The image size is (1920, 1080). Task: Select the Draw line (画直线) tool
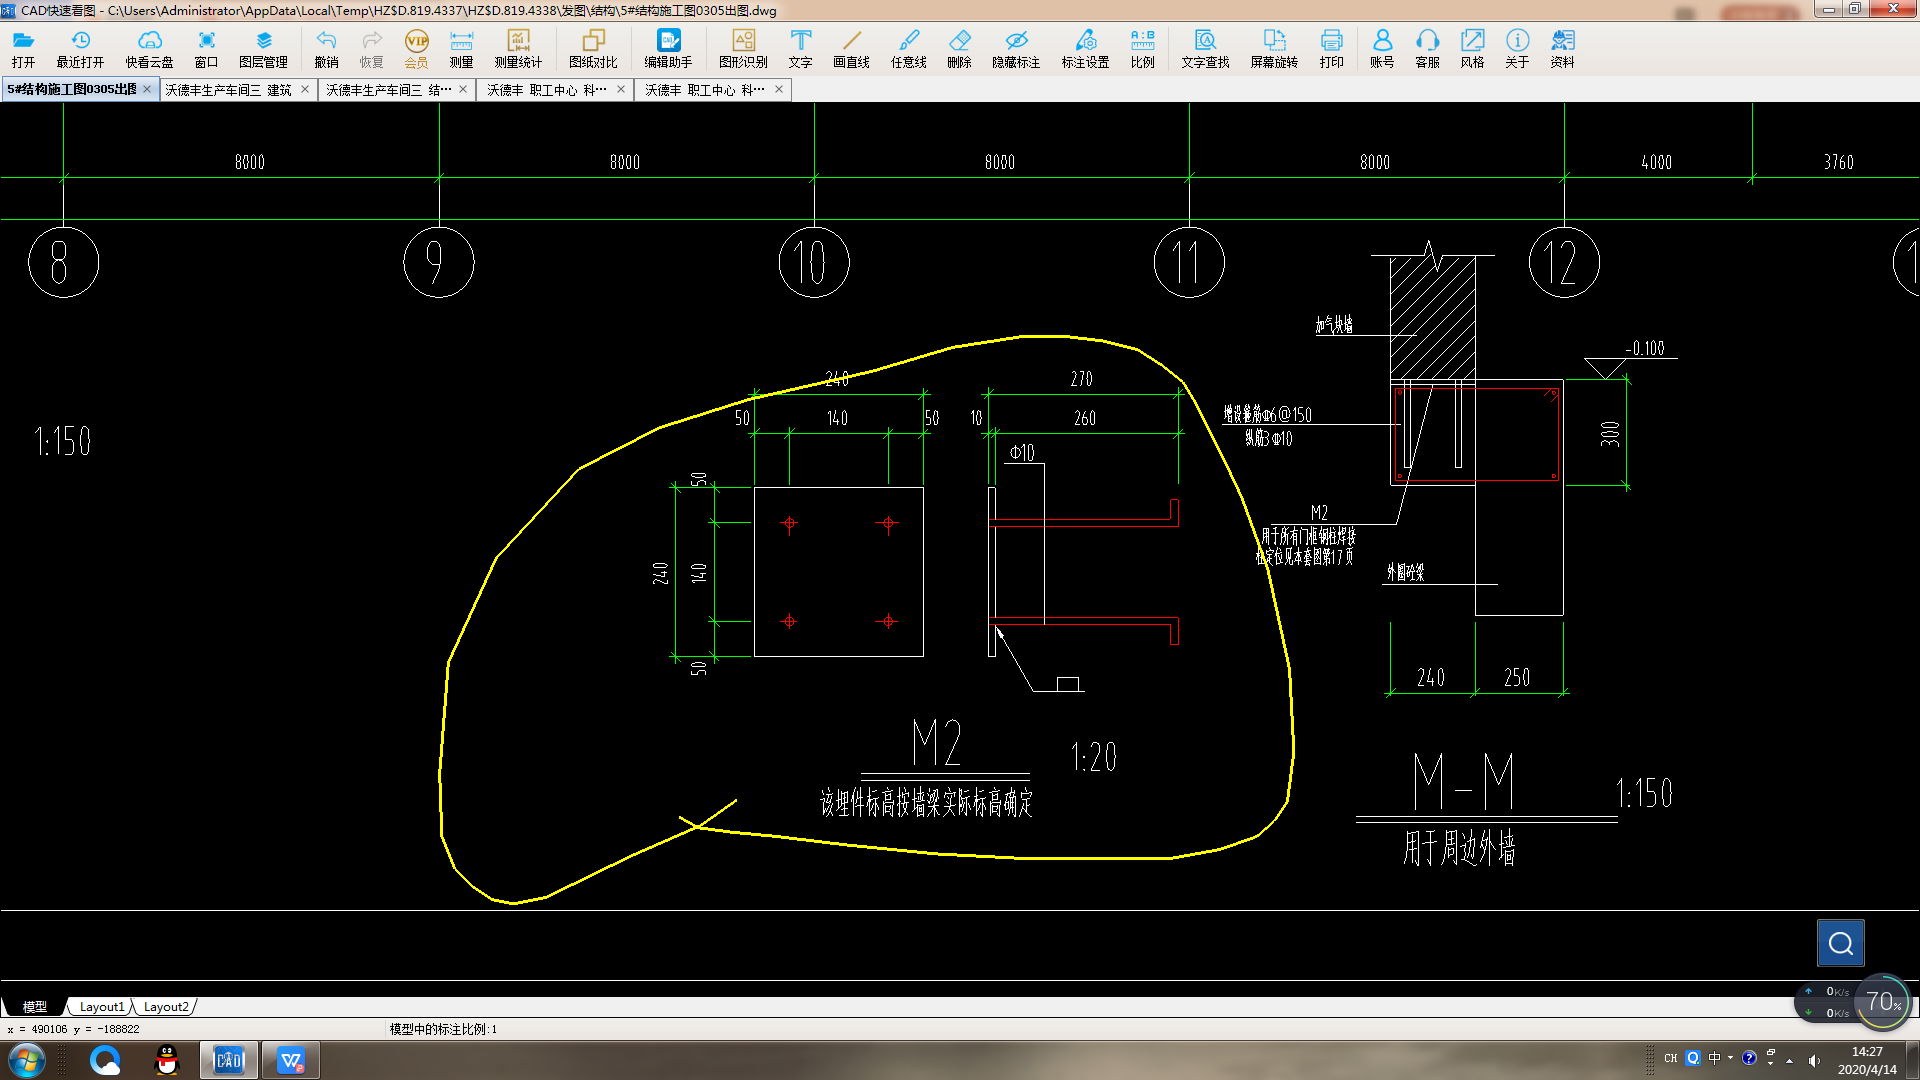[x=851, y=48]
